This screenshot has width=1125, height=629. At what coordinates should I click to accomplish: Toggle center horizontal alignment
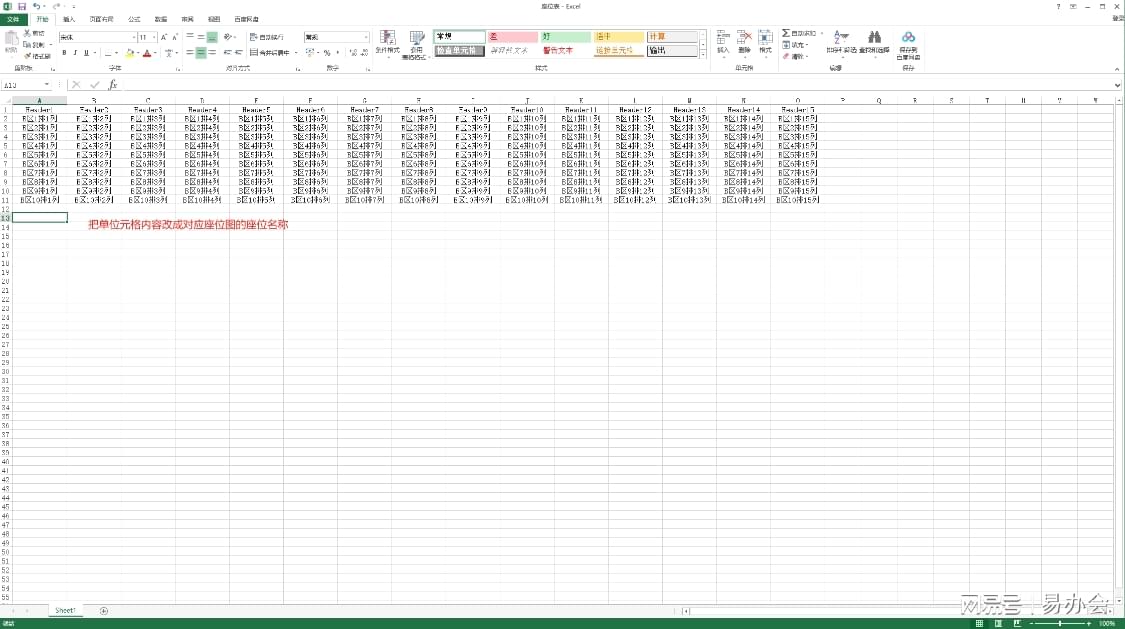tap(201, 52)
